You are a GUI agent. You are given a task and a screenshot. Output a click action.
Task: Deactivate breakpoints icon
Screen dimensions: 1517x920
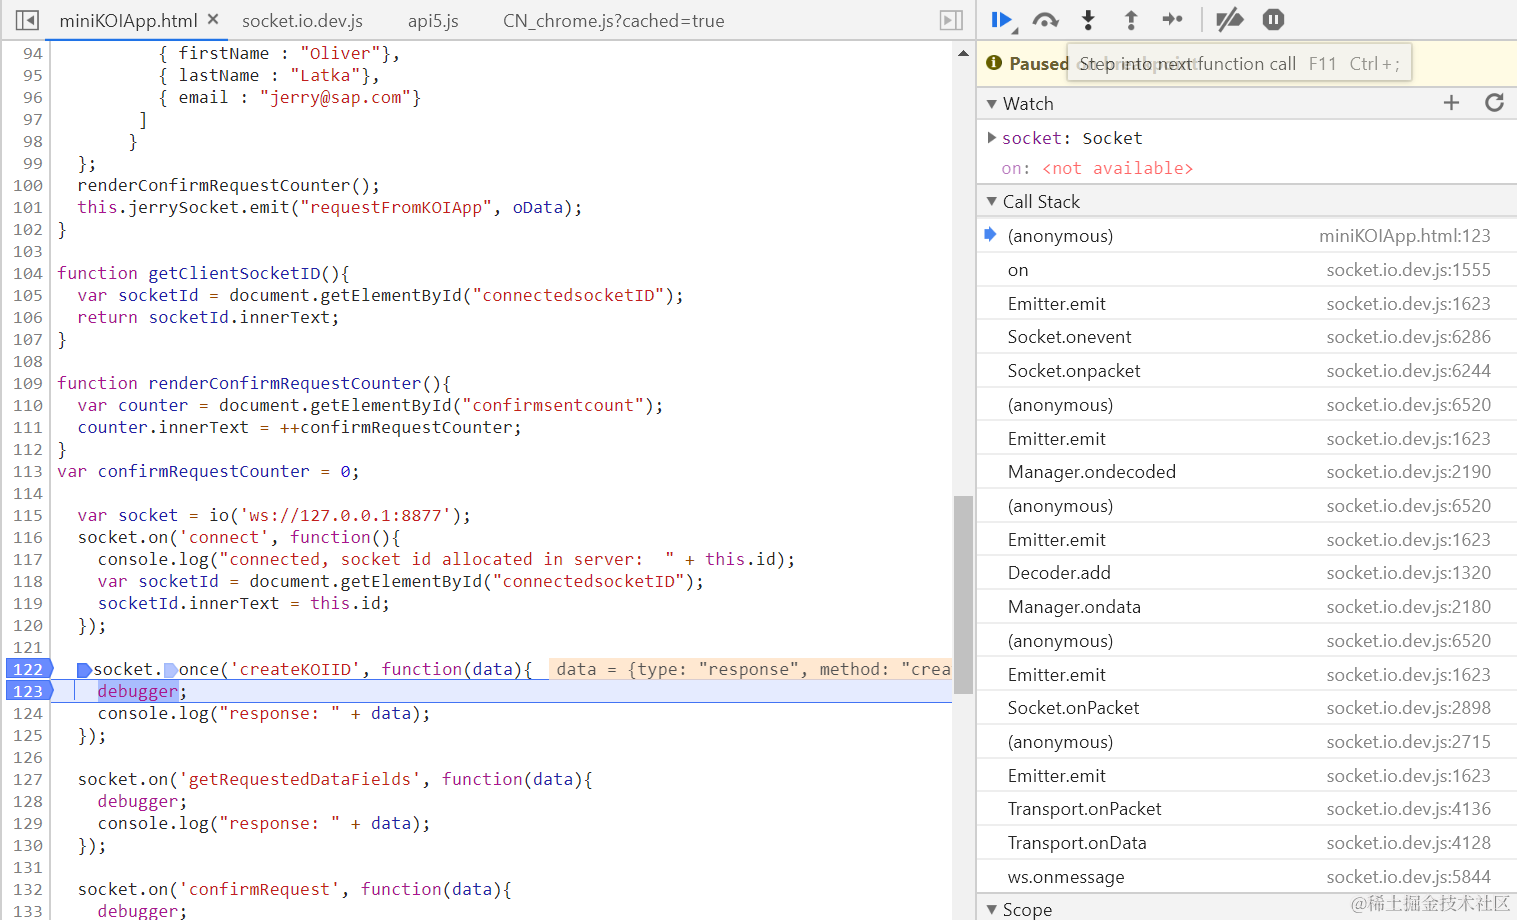coord(1229,20)
